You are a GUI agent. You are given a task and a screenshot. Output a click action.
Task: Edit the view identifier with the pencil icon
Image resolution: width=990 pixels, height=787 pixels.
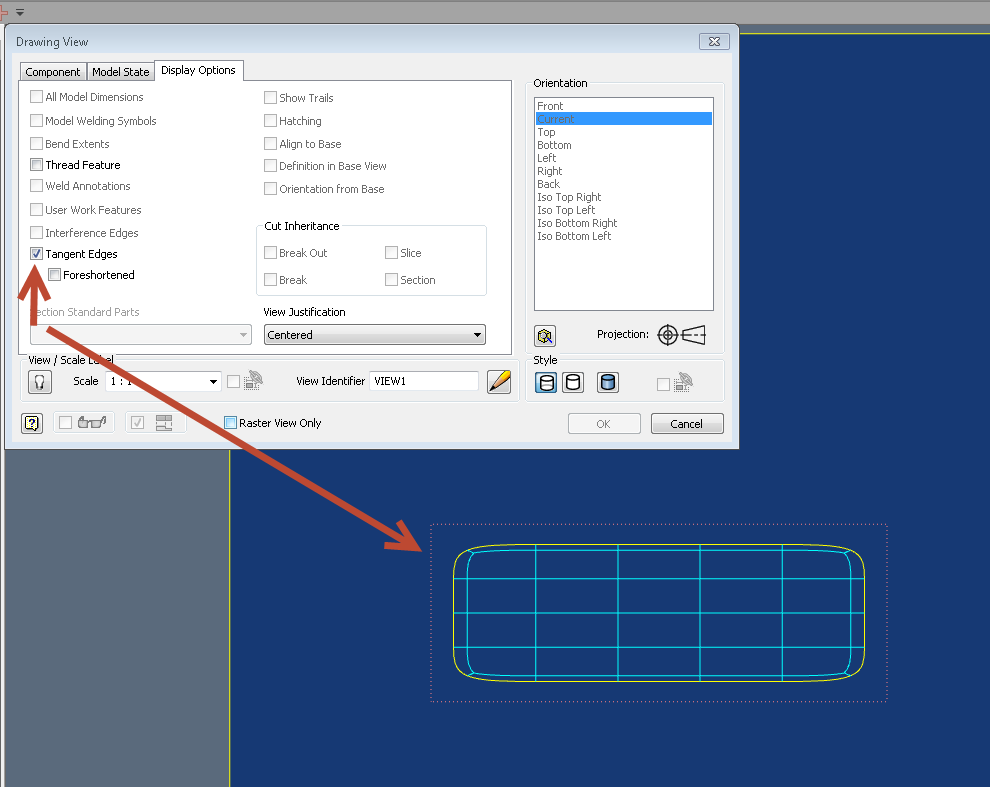coord(499,381)
